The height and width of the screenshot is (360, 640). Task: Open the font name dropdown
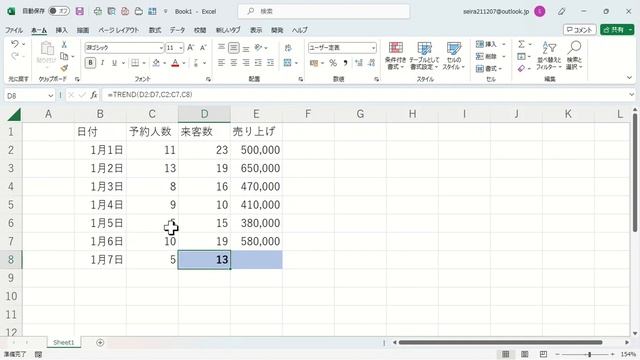(161, 48)
